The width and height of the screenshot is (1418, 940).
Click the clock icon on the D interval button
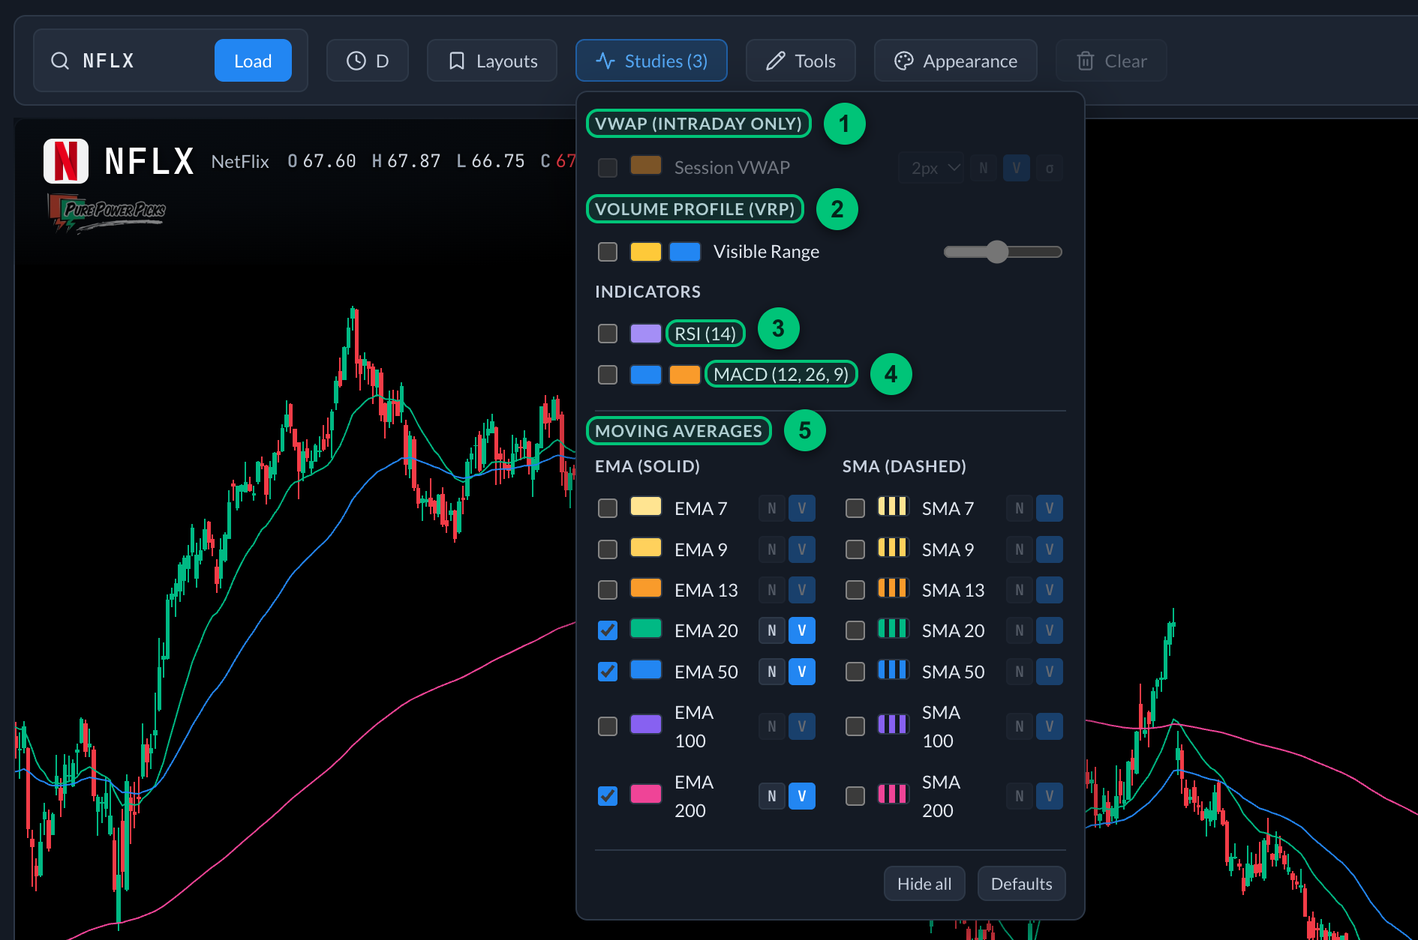click(356, 61)
